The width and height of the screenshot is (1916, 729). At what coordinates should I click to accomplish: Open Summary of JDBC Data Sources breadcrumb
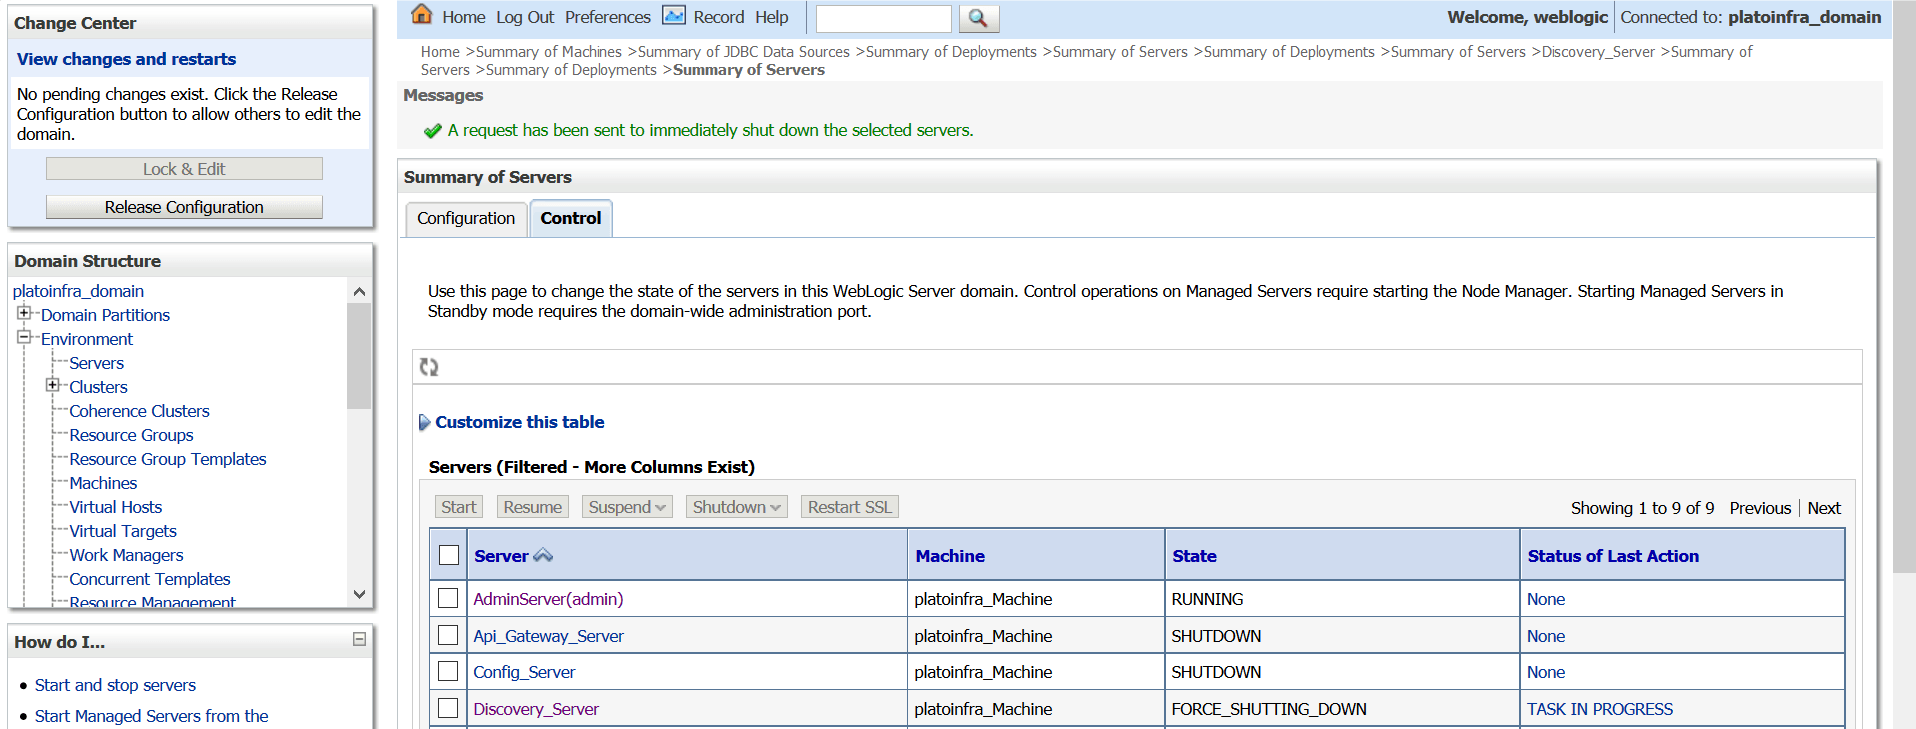[x=744, y=52]
